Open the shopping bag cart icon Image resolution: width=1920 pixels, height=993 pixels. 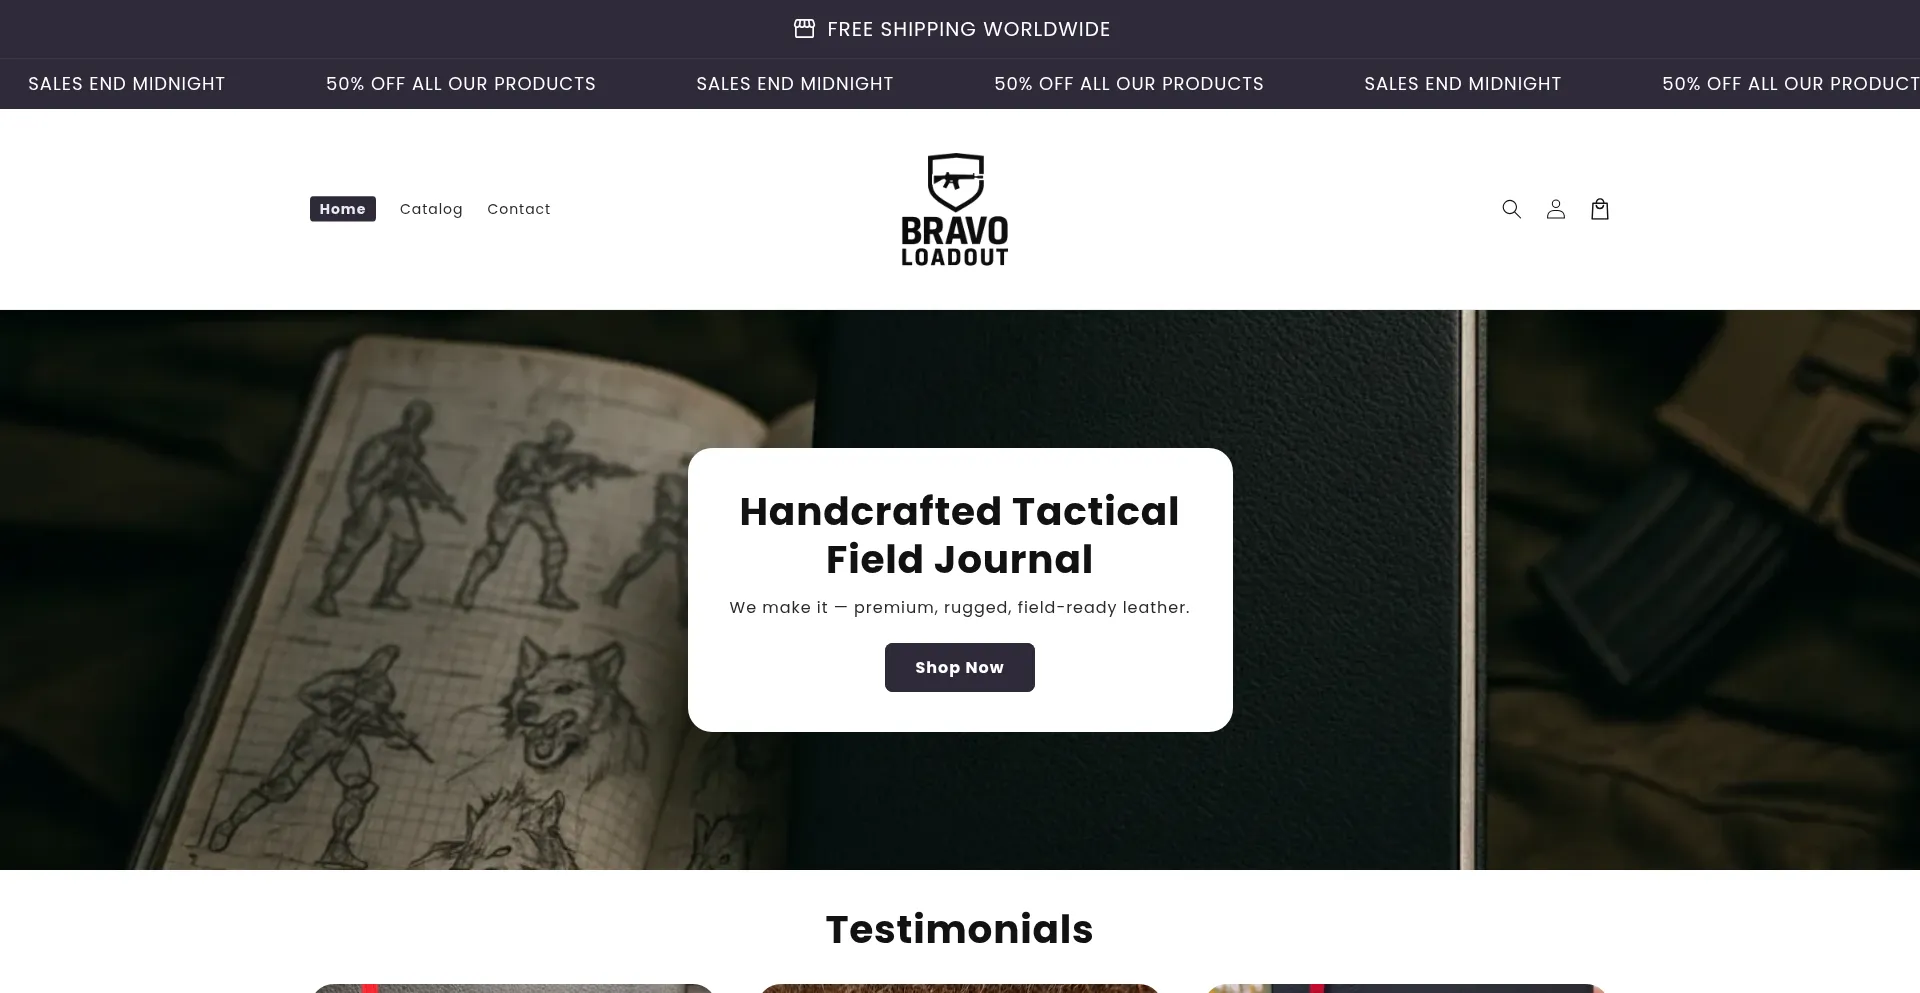1599,209
